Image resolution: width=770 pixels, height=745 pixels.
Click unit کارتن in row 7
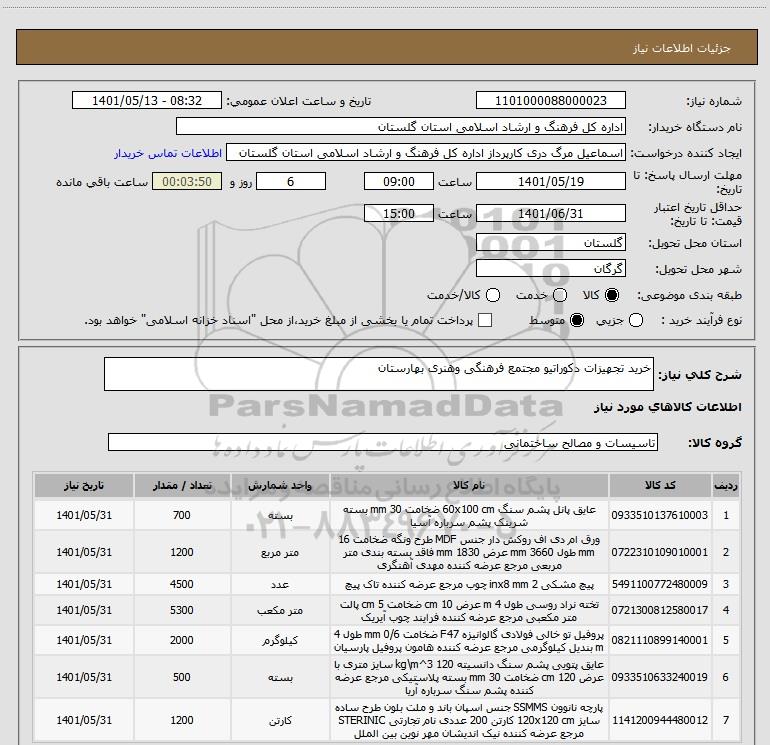pyautogui.click(x=280, y=720)
